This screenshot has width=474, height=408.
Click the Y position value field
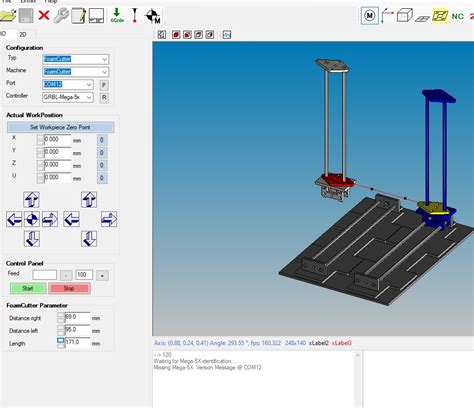click(57, 152)
